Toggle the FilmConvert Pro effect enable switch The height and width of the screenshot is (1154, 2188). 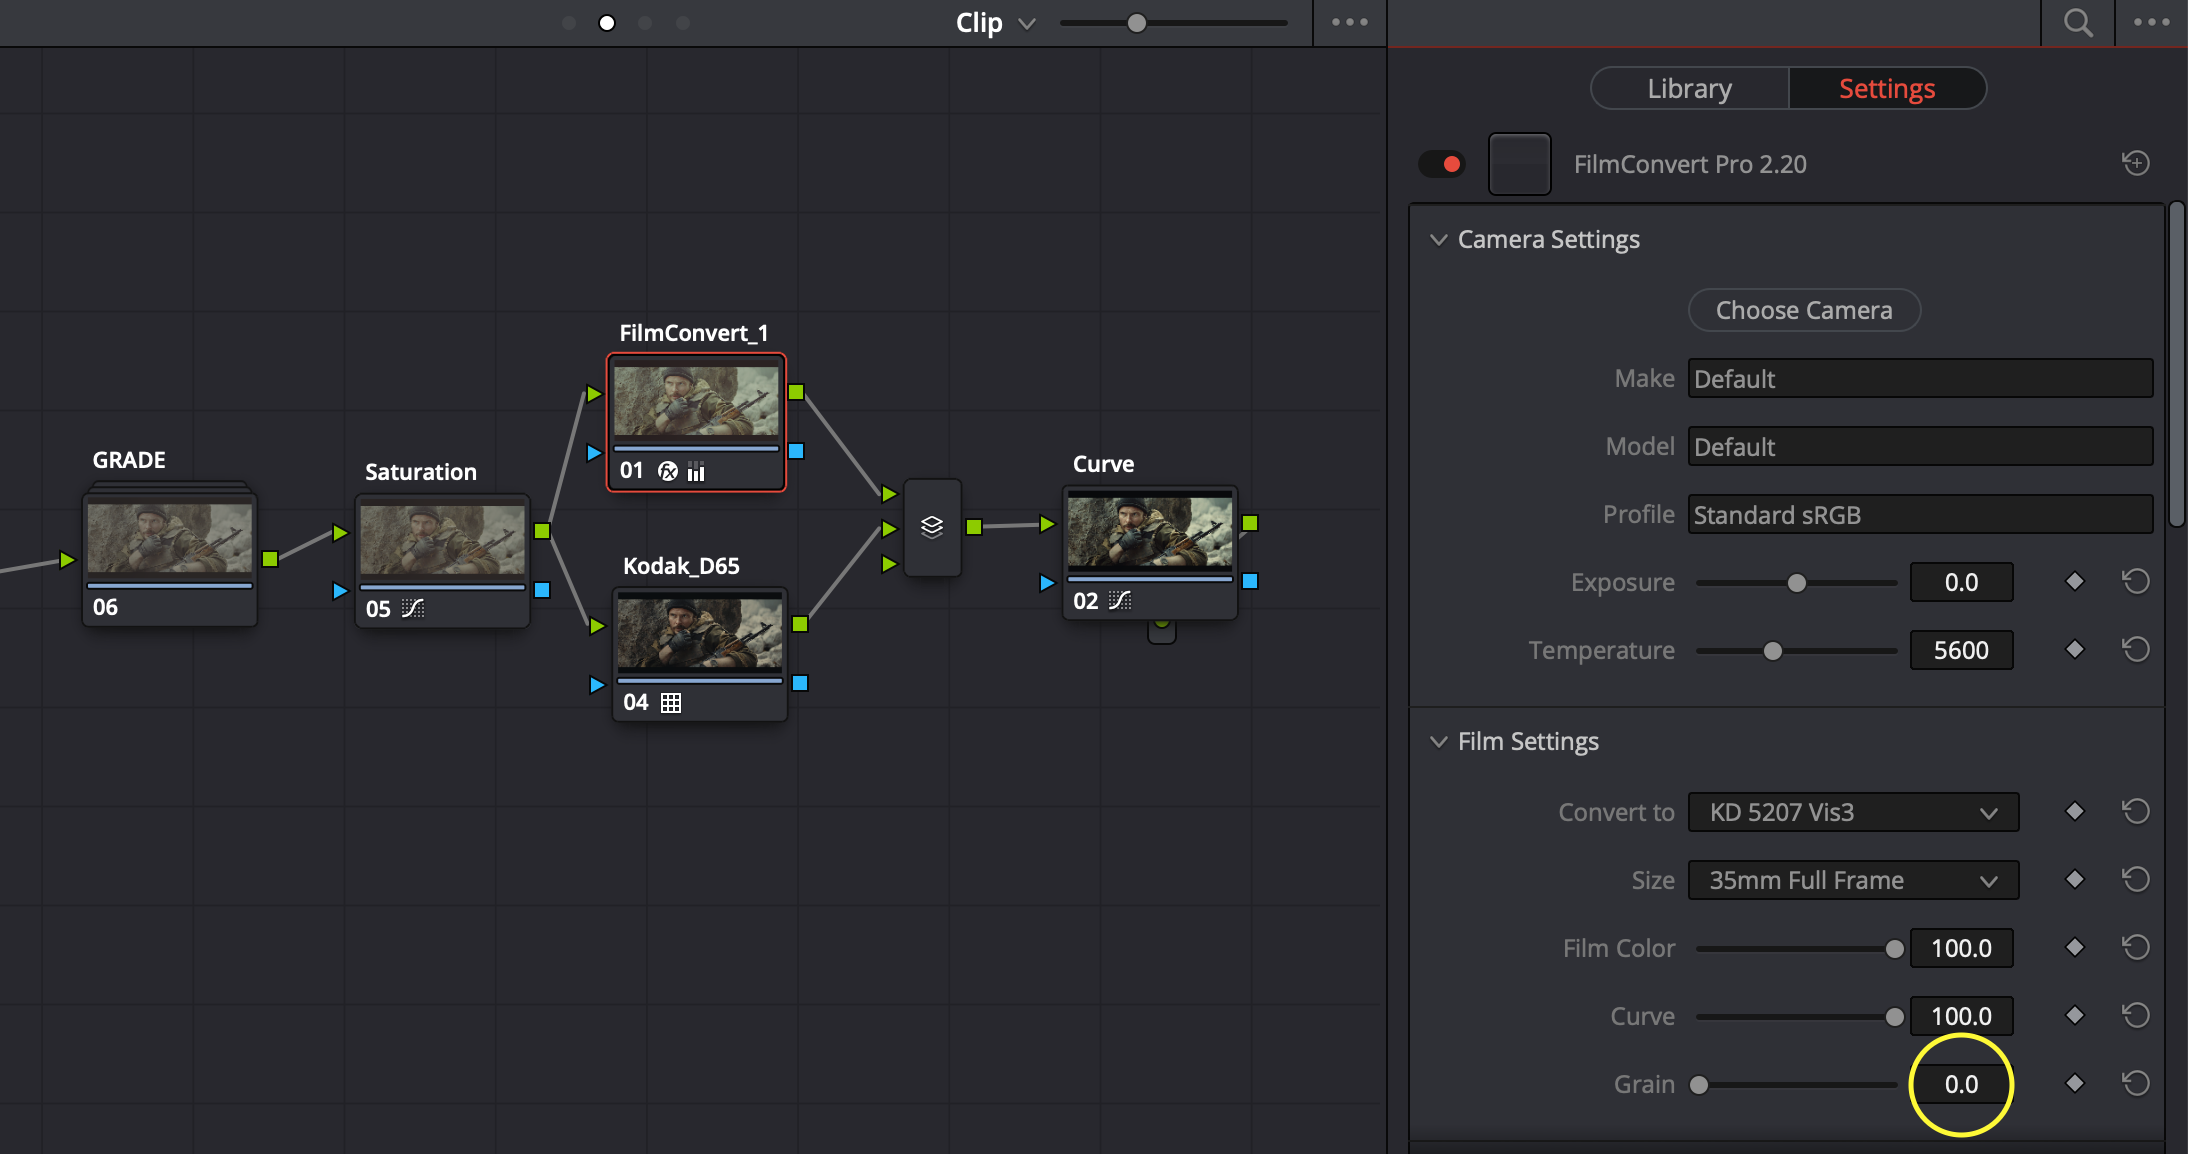pos(1442,164)
